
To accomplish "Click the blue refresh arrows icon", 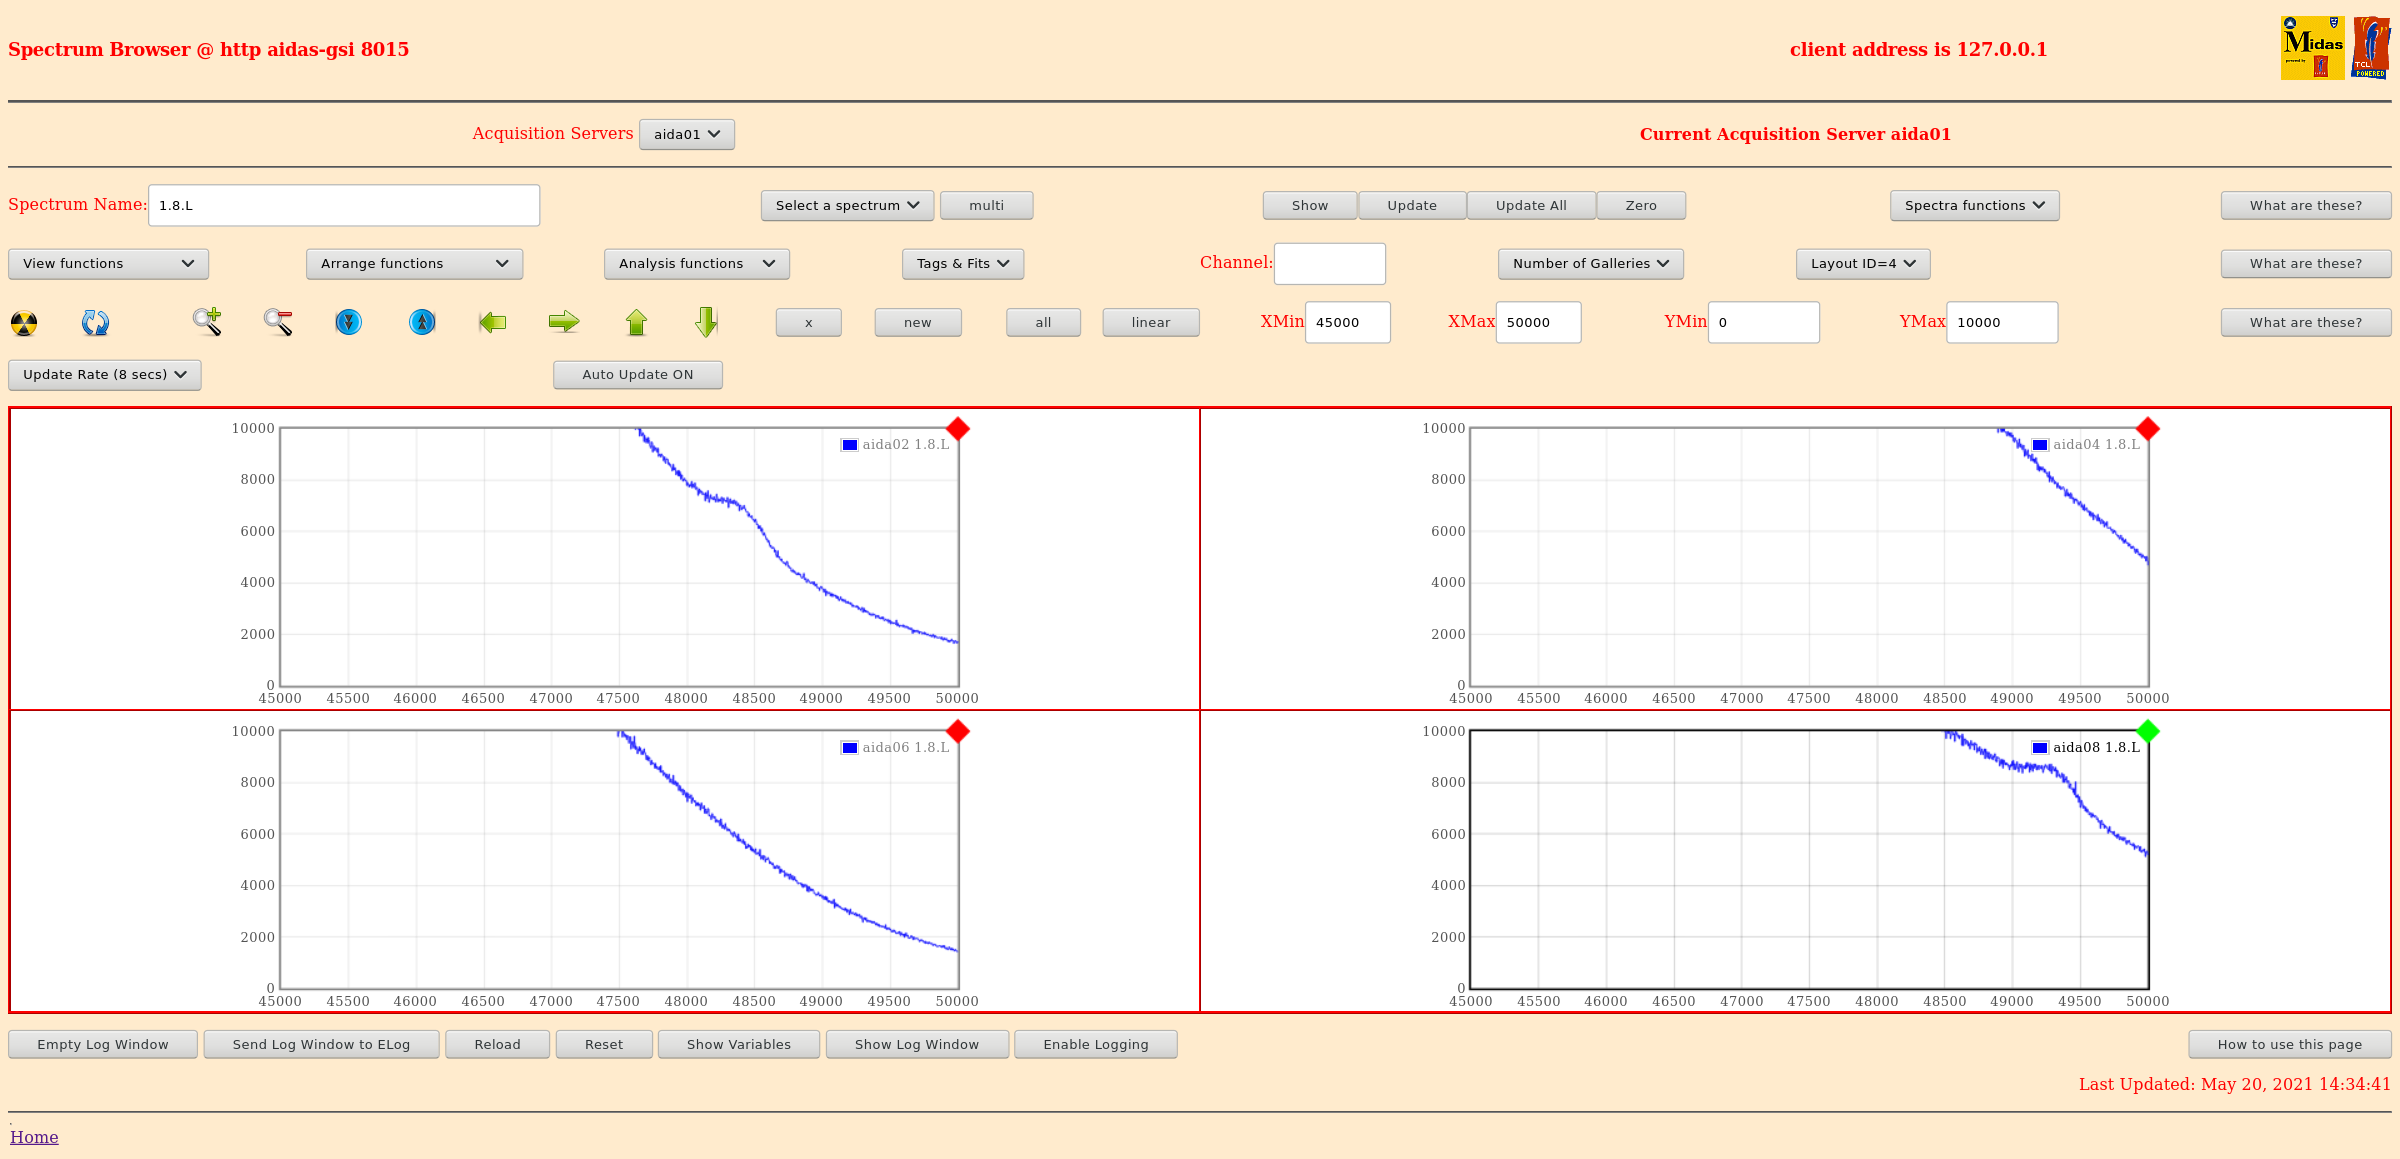I will (x=95, y=323).
